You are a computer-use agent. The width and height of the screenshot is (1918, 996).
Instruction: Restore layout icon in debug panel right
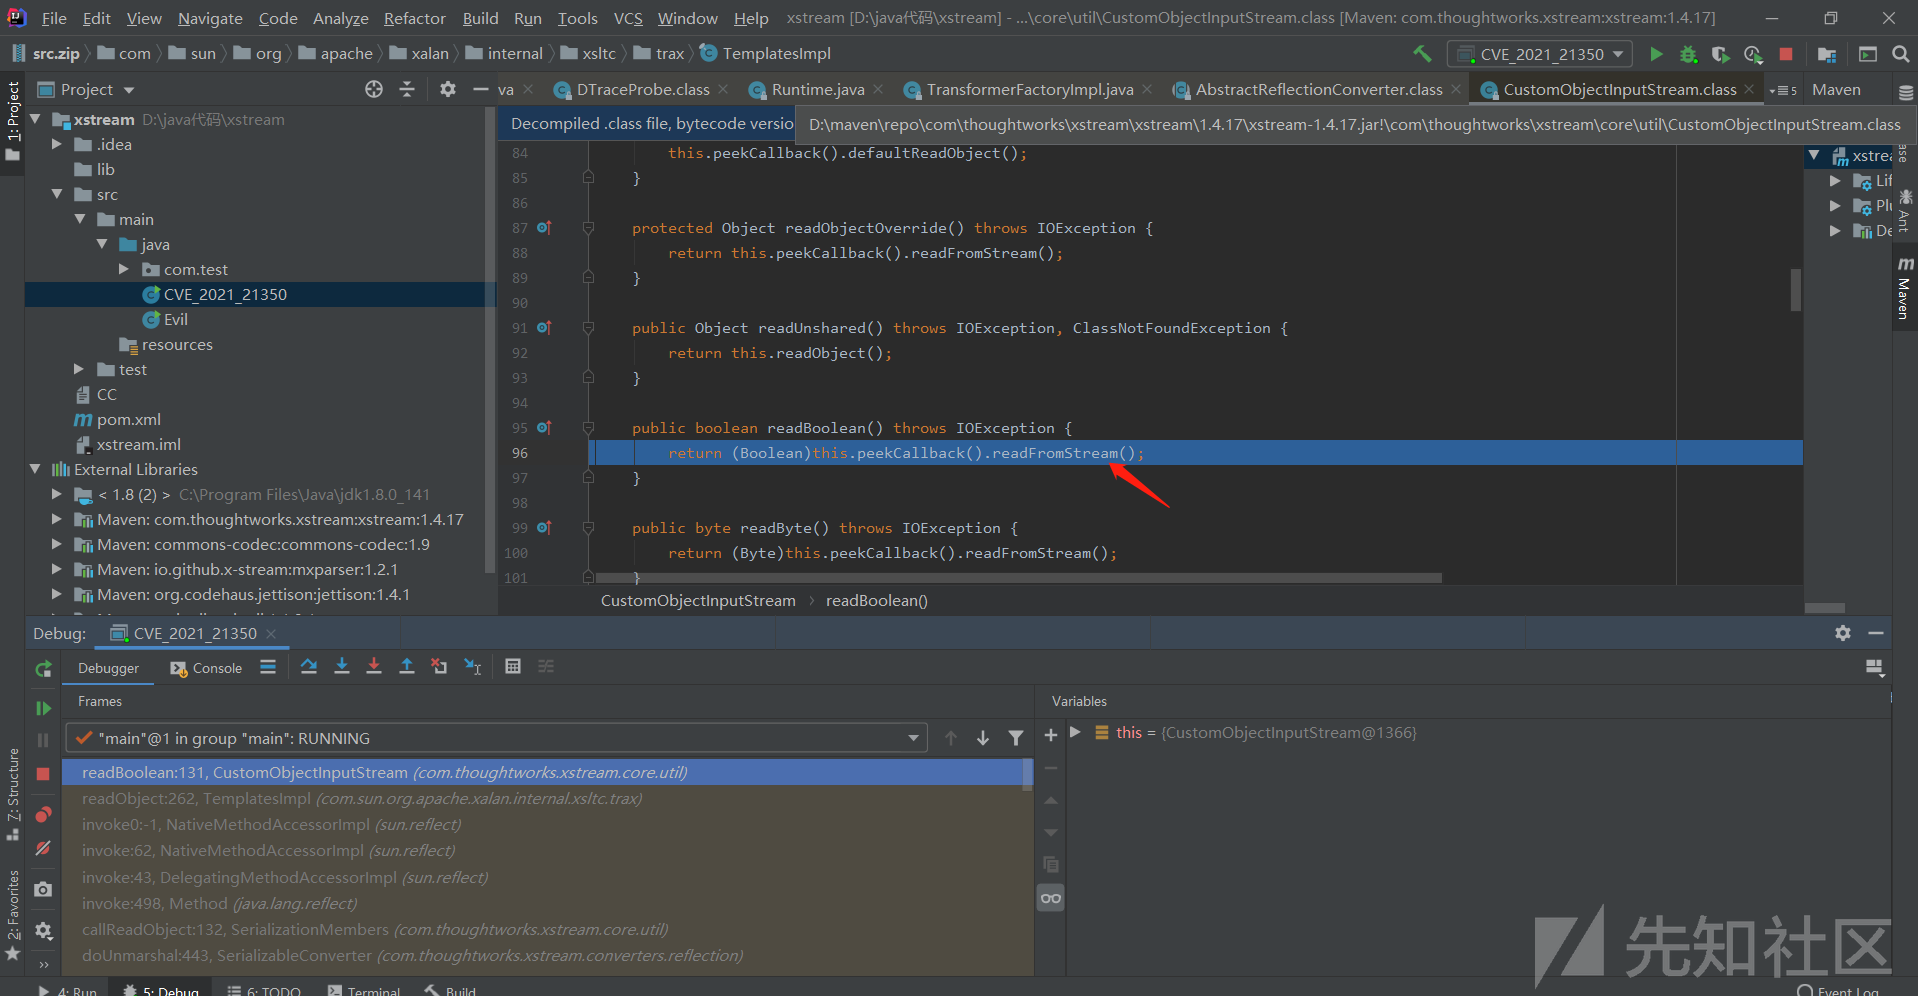point(1875,667)
